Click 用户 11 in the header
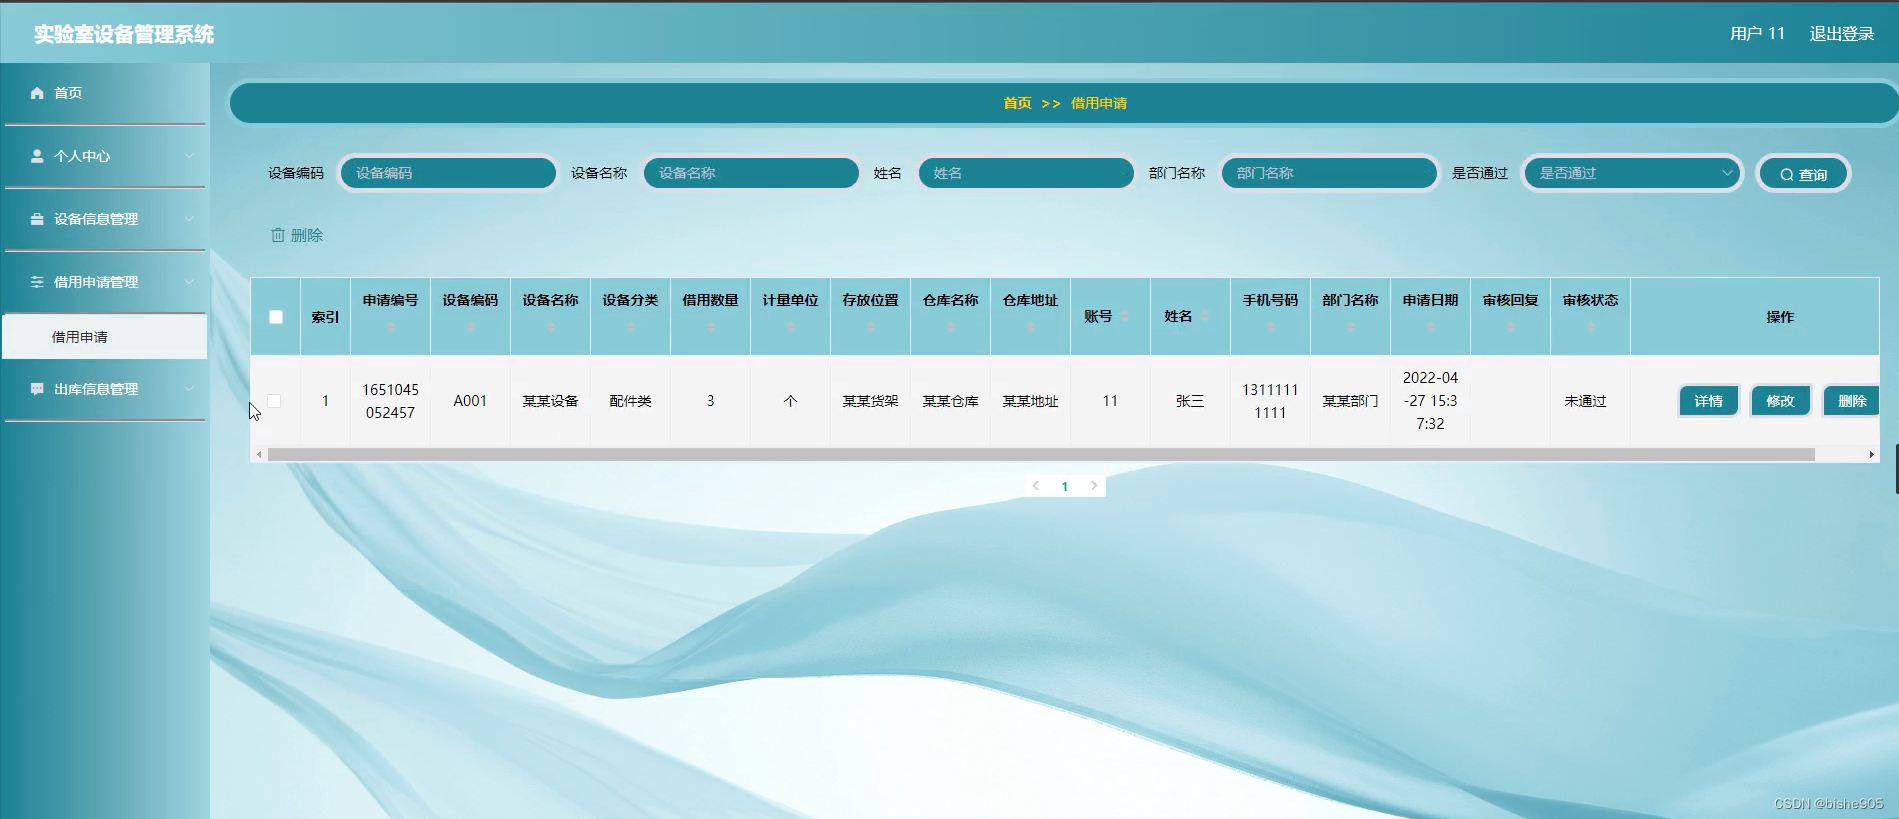Image resolution: width=1899 pixels, height=819 pixels. 1757,34
